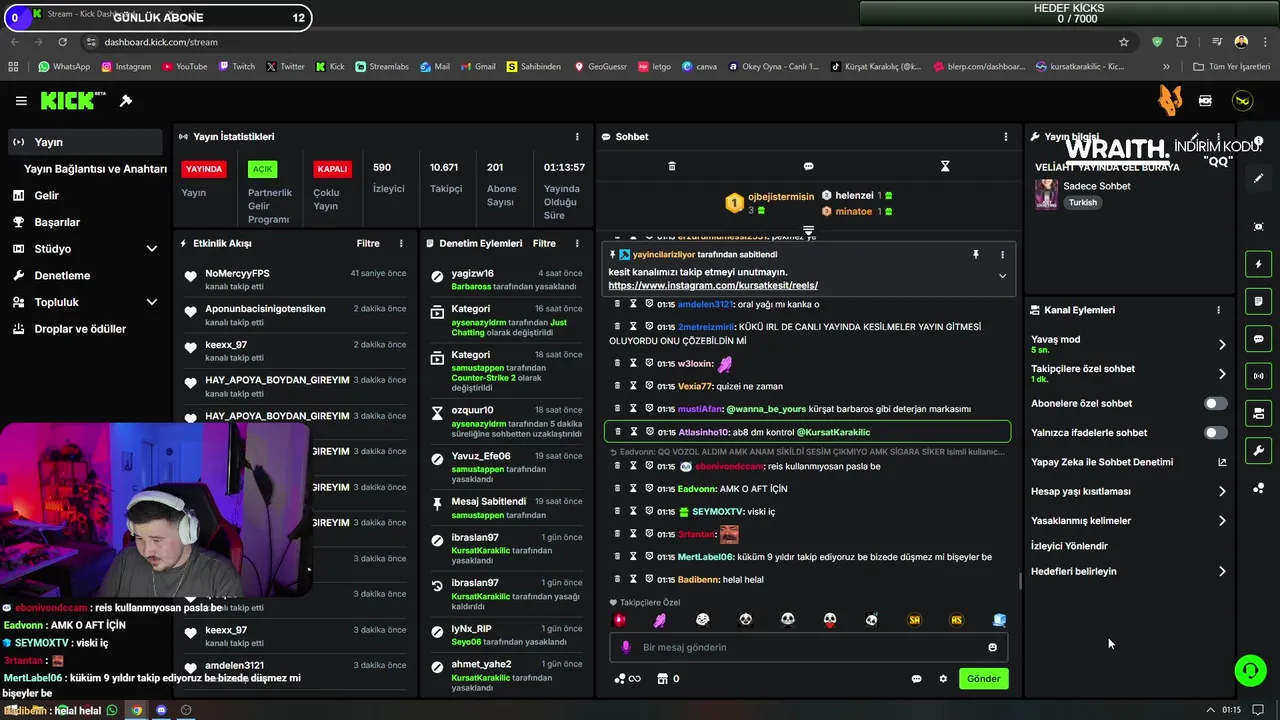Click the hourglass icon in chat header
The image size is (1280, 720).
(x=945, y=166)
